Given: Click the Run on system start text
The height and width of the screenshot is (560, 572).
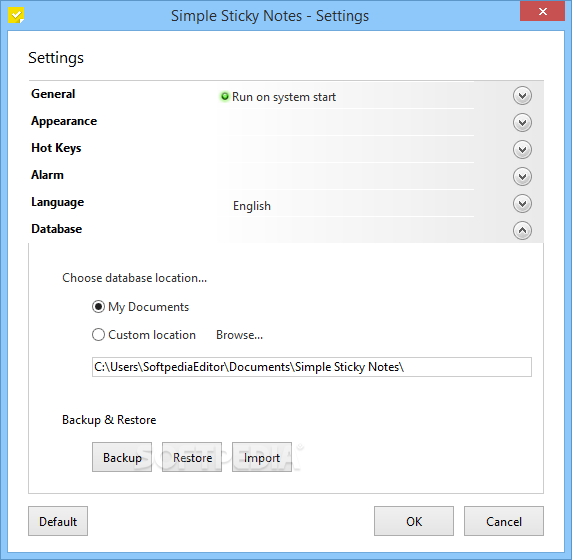Looking at the screenshot, I should tap(284, 97).
